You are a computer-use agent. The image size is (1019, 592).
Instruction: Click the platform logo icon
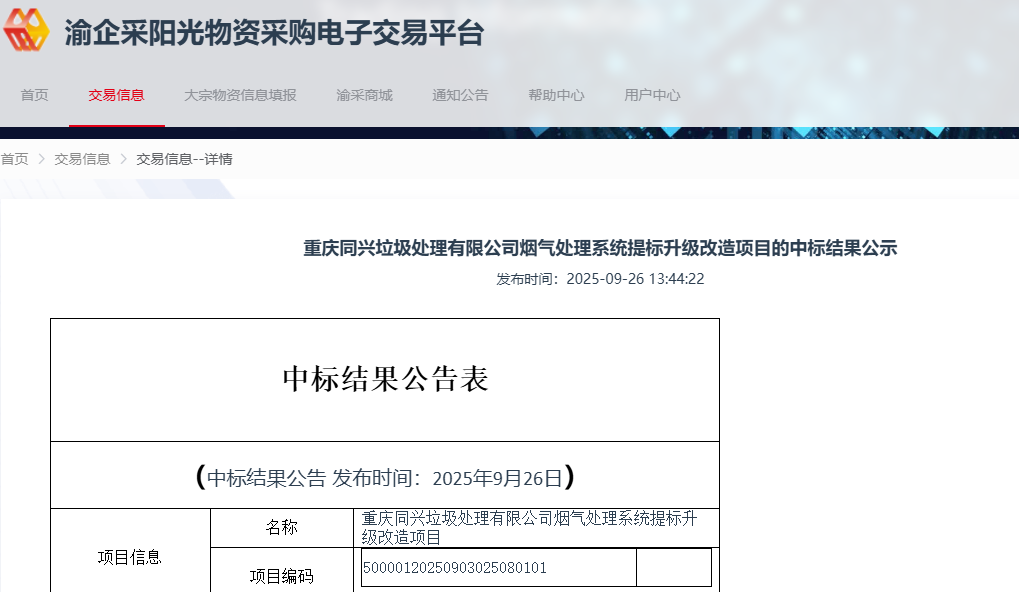(27, 32)
